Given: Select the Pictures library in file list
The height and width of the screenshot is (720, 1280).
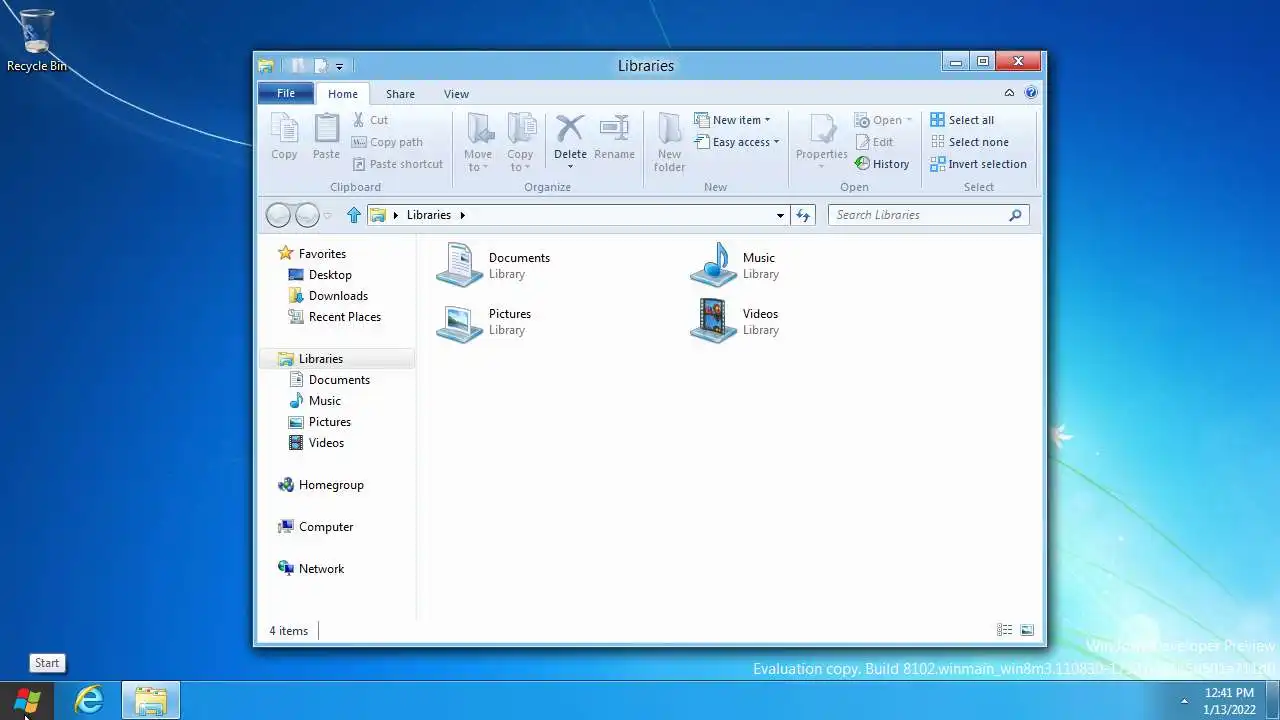Looking at the screenshot, I should pyautogui.click(x=485, y=321).
